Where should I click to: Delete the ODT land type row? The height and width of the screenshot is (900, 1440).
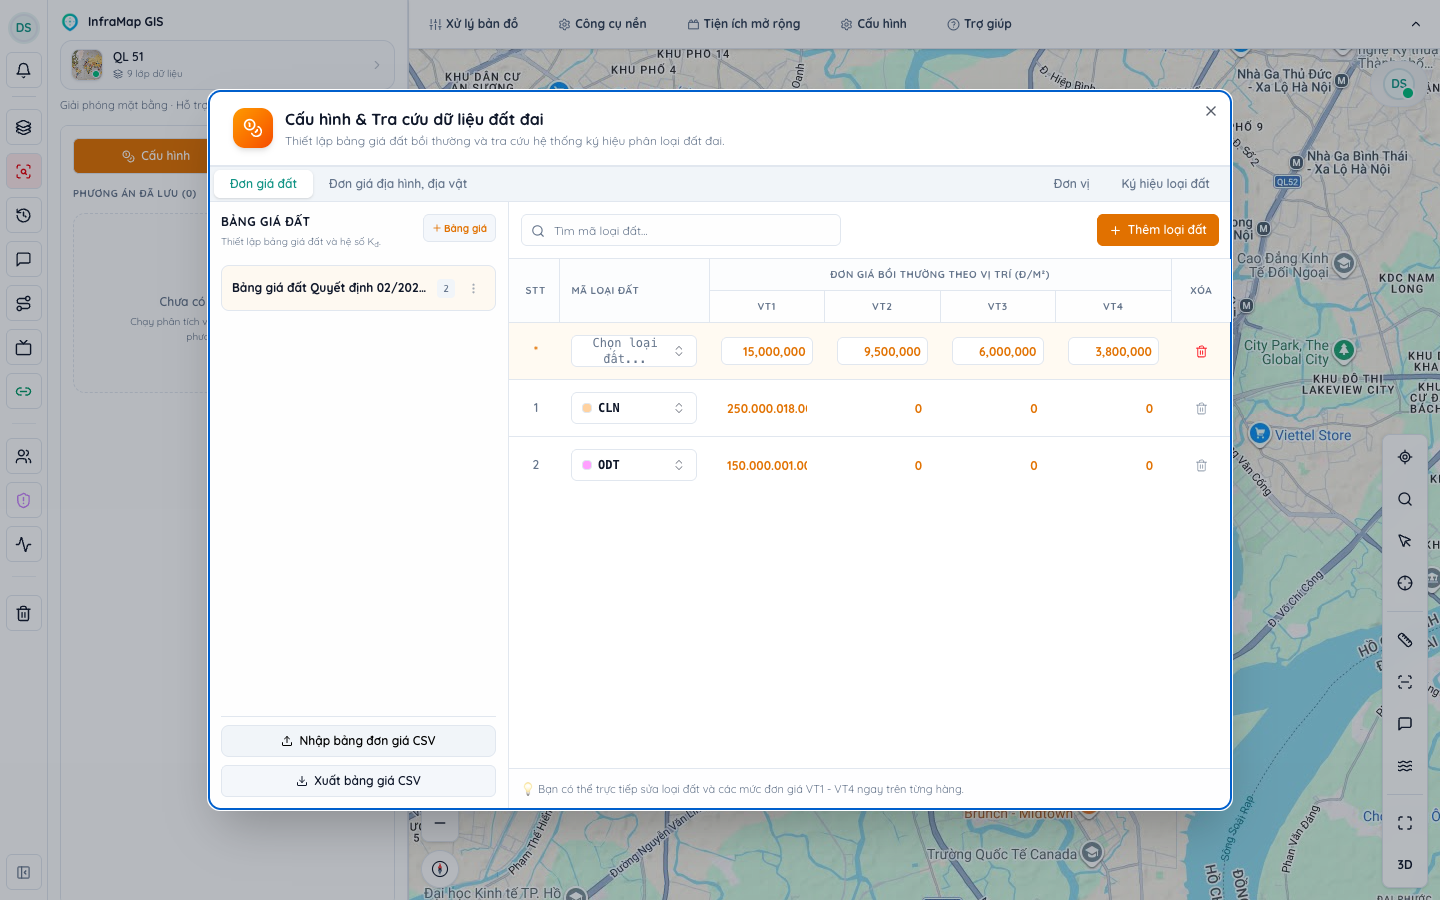click(1201, 465)
